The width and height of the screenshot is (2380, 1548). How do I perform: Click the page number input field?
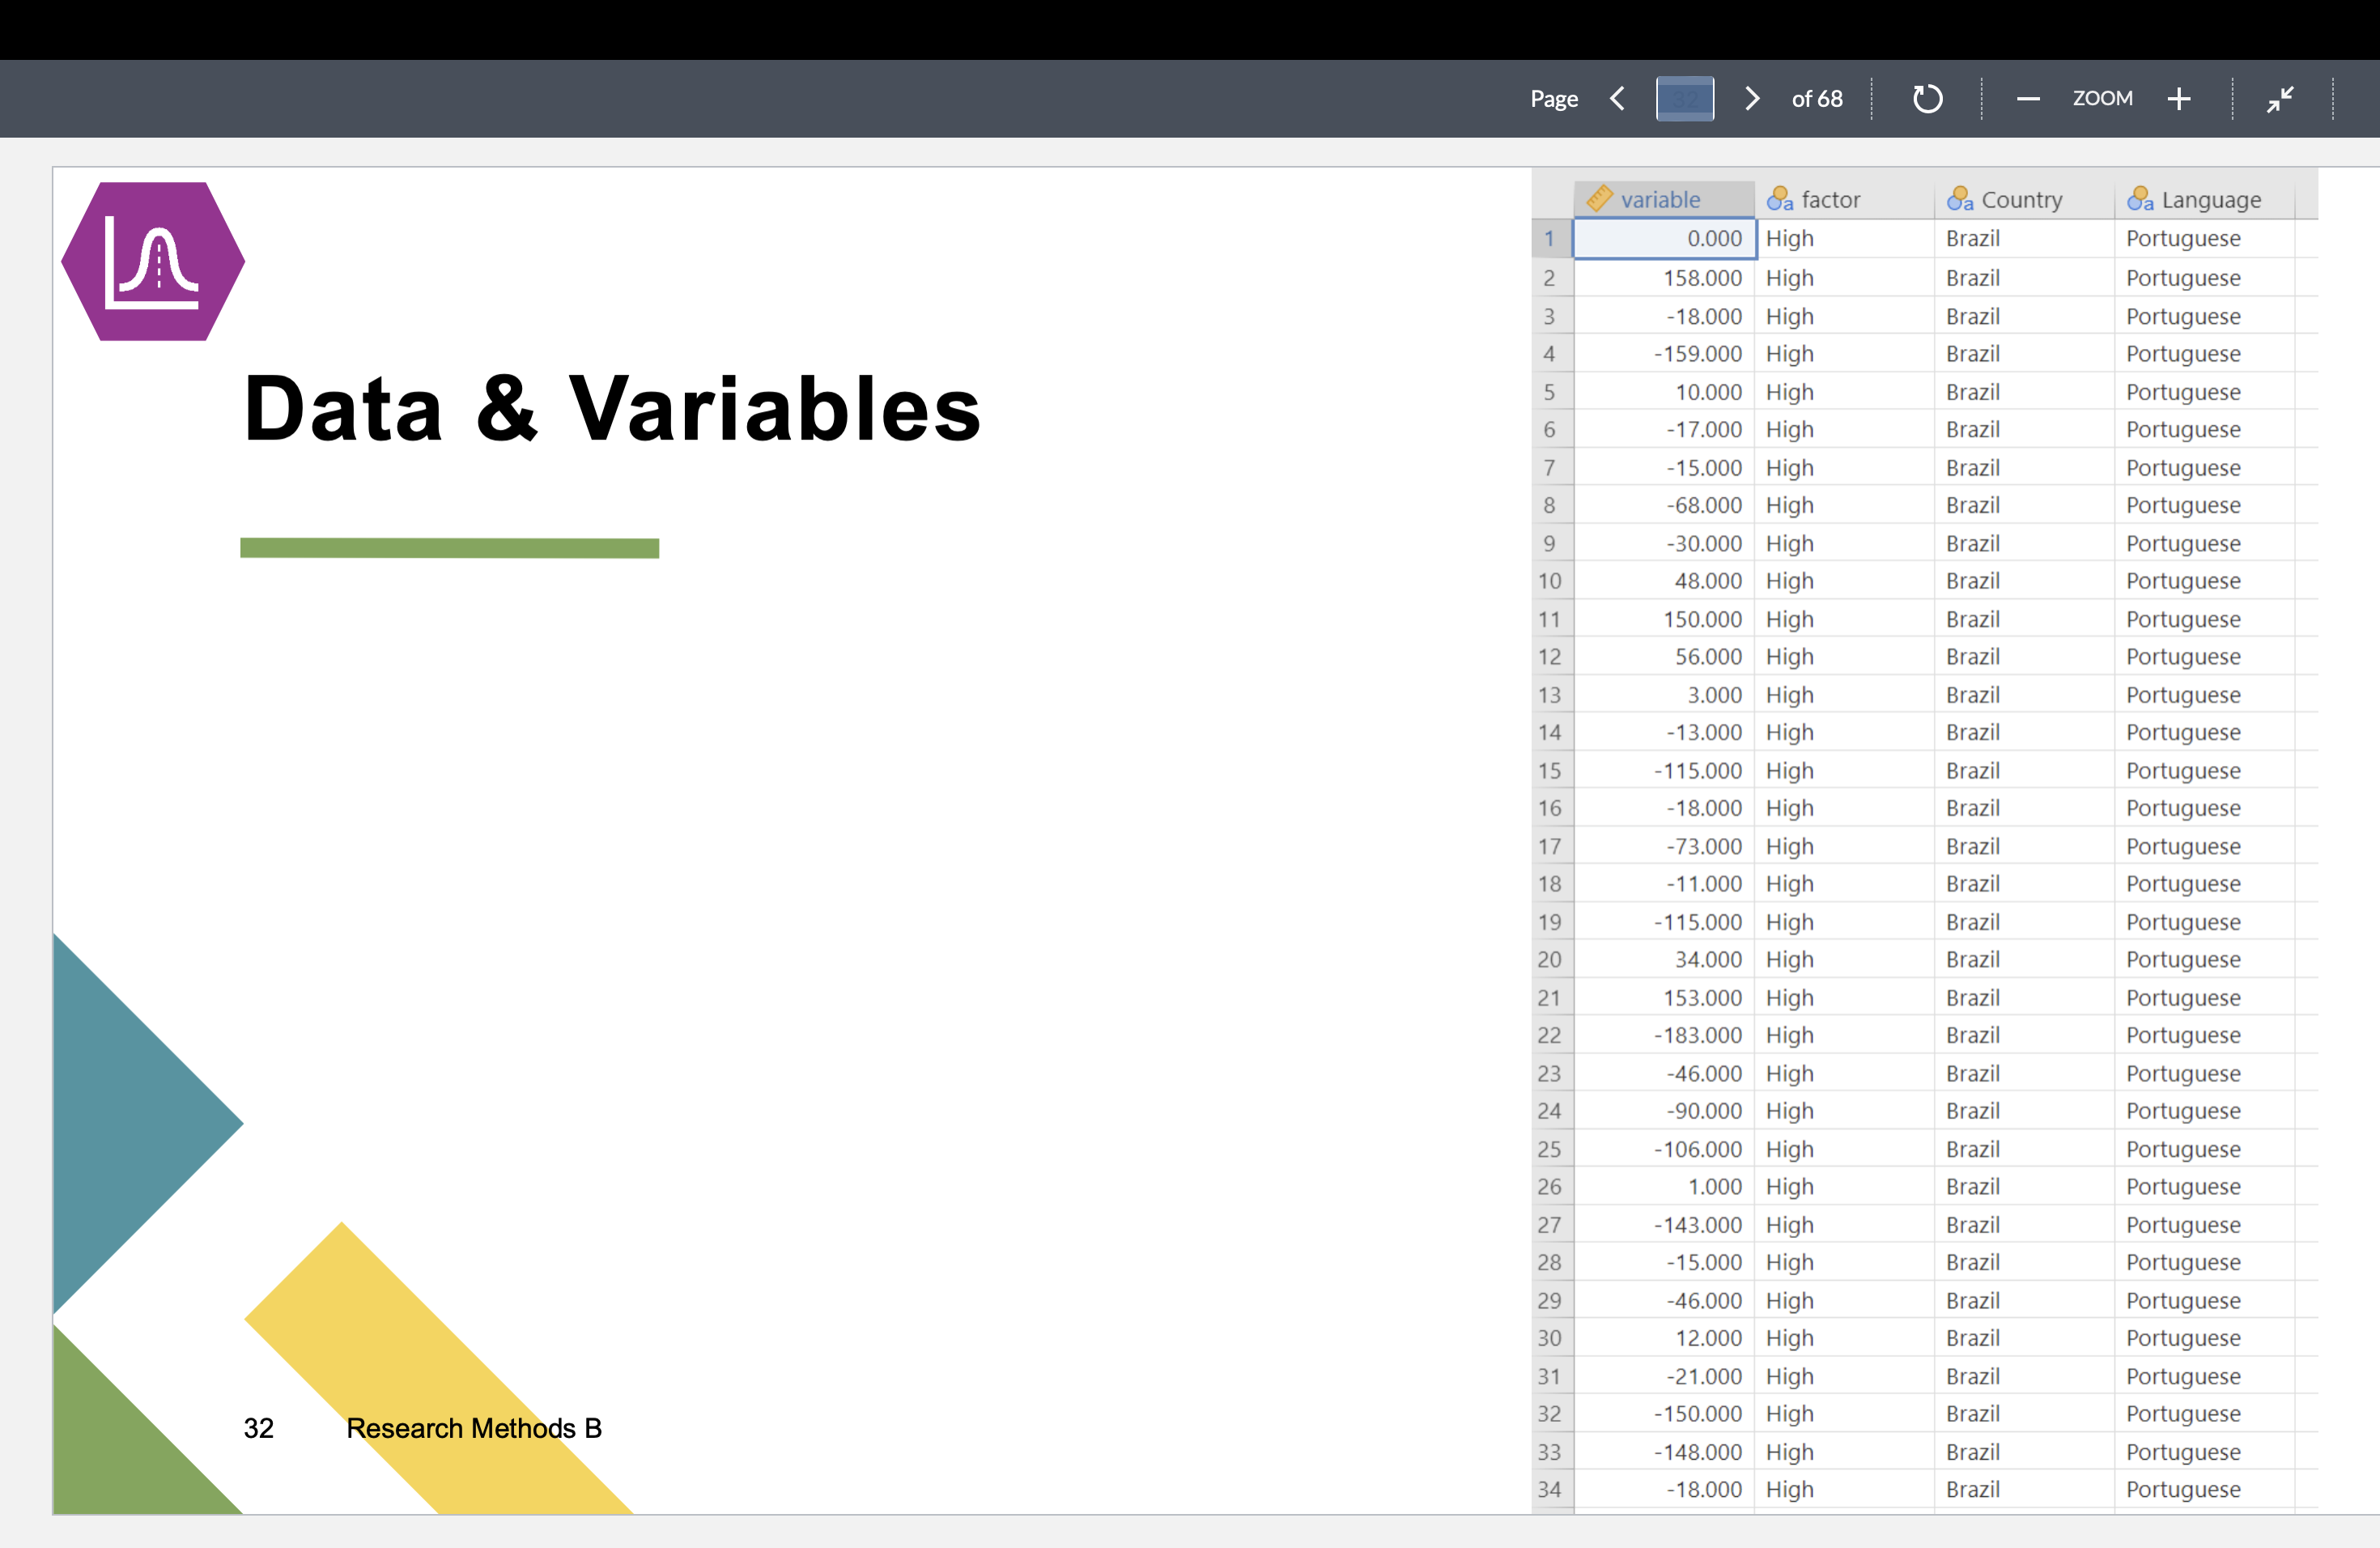click(1685, 98)
